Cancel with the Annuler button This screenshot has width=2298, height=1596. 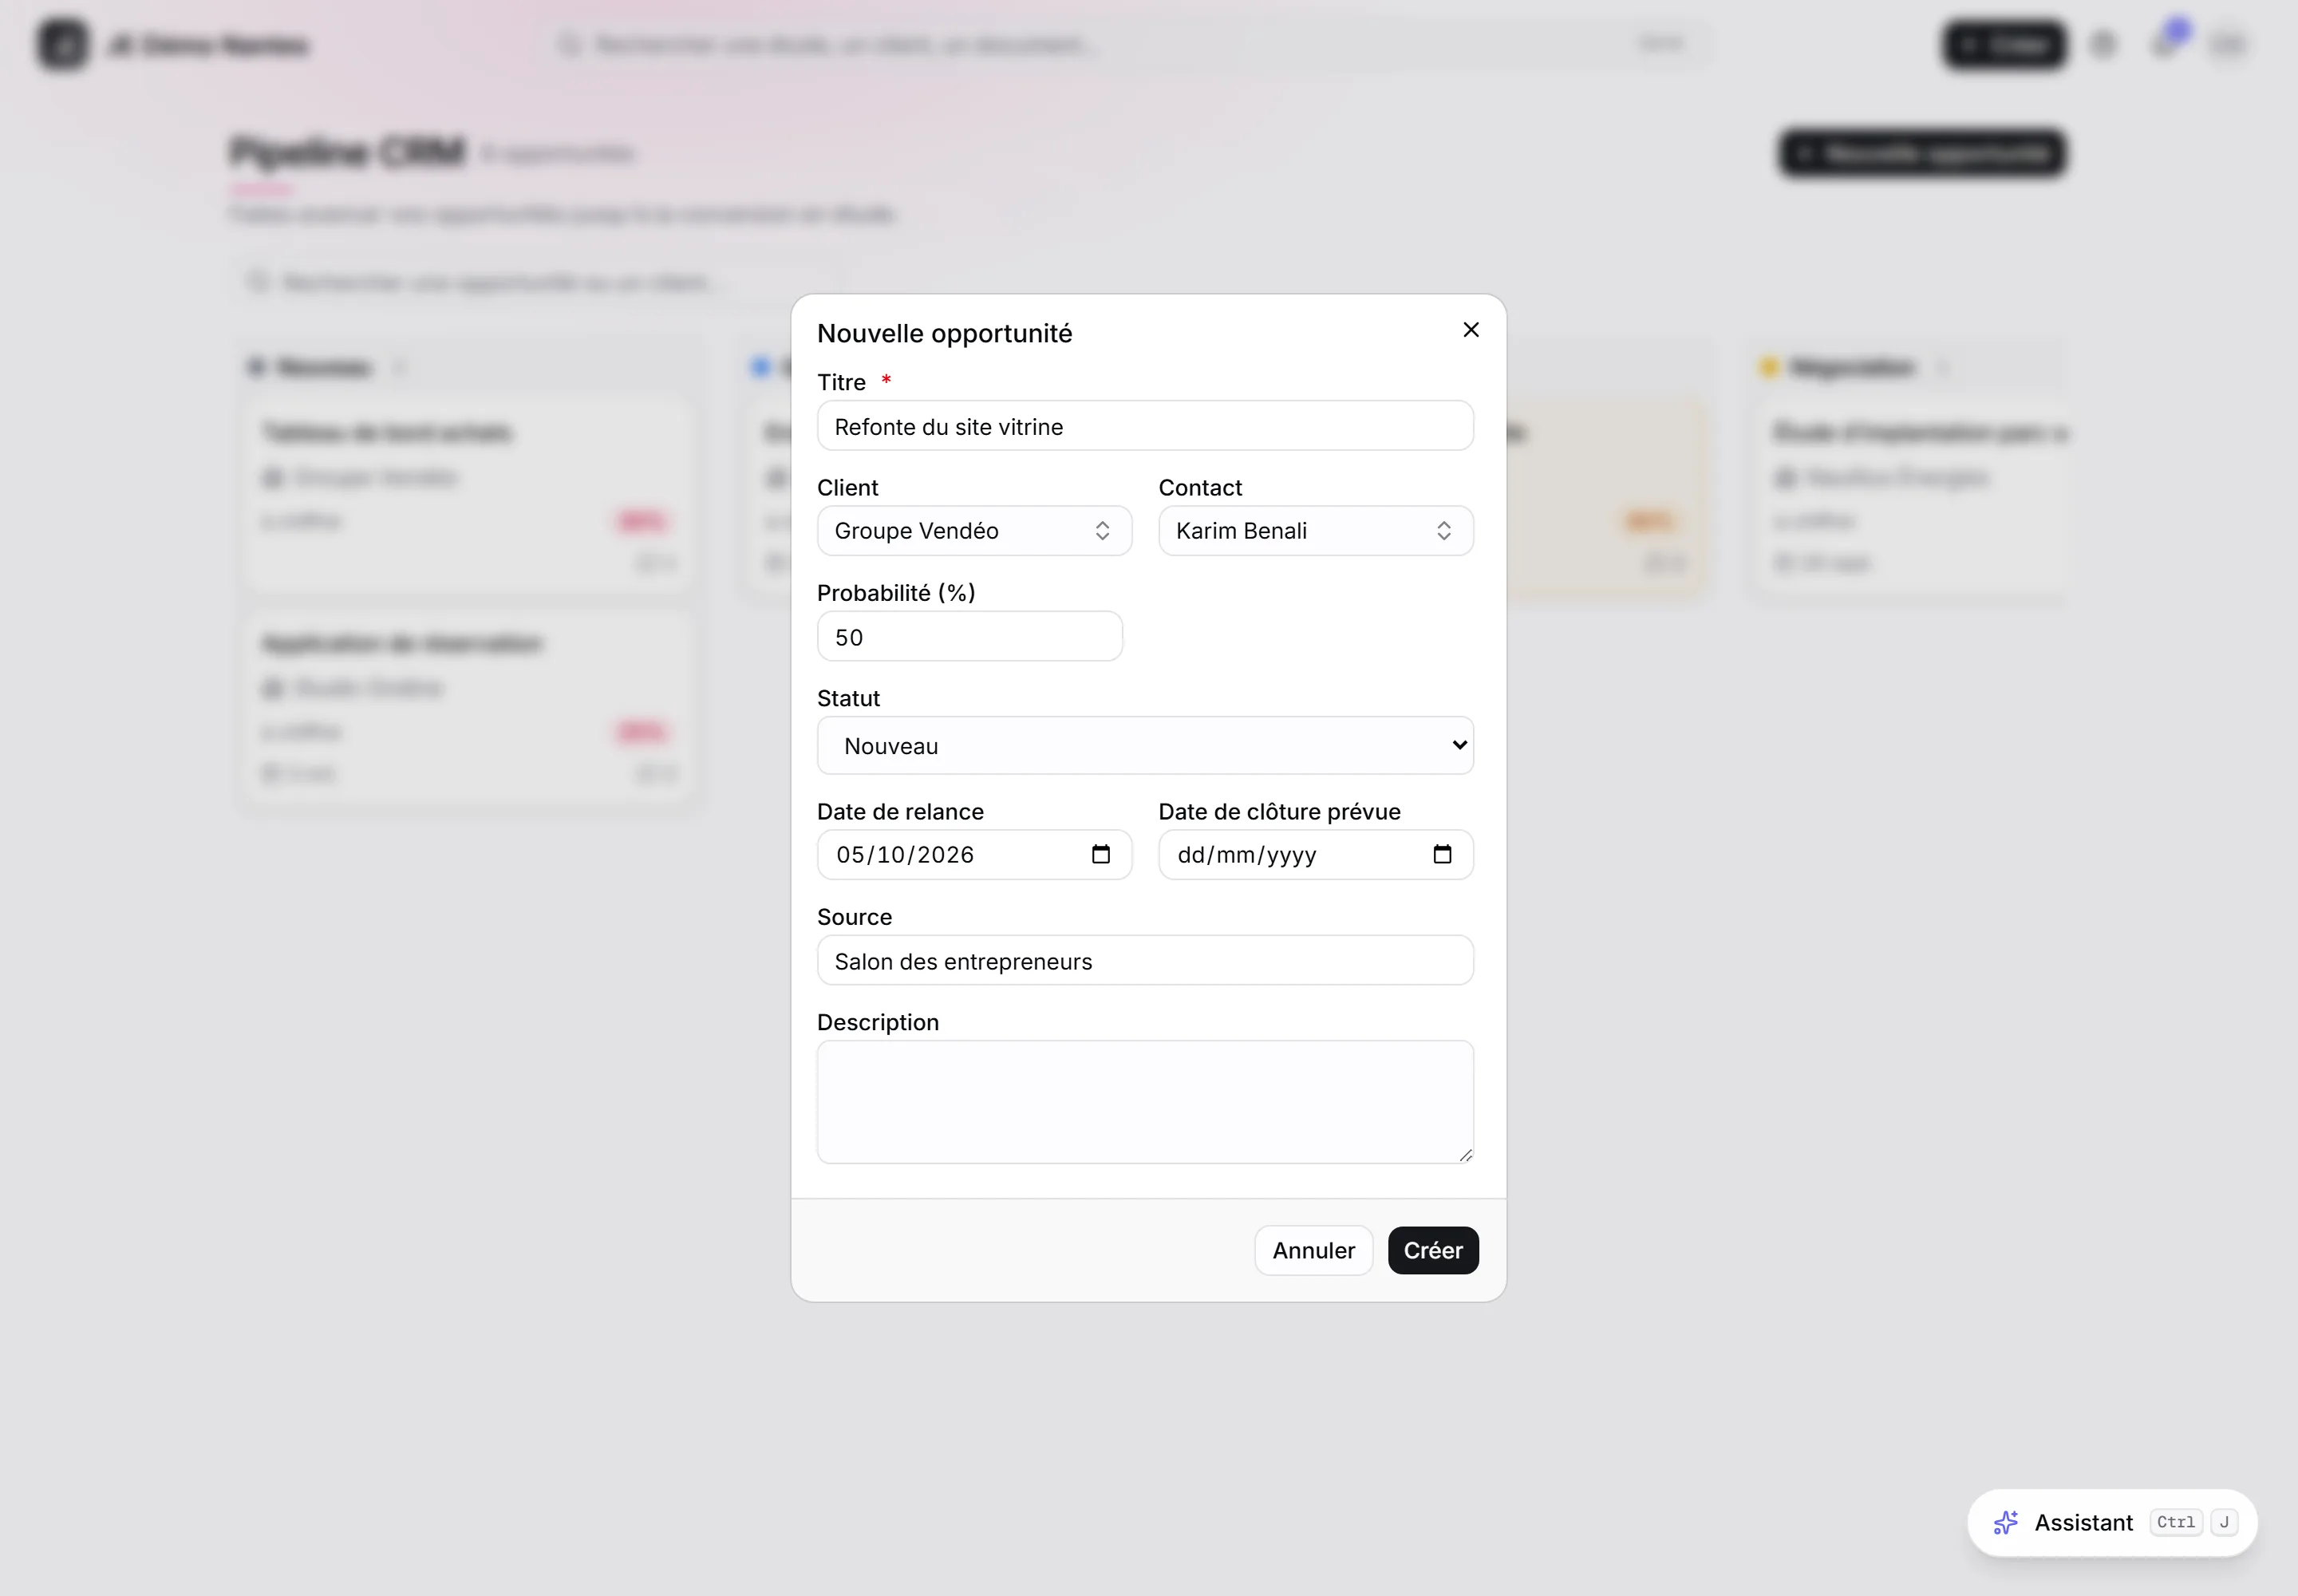coord(1313,1250)
